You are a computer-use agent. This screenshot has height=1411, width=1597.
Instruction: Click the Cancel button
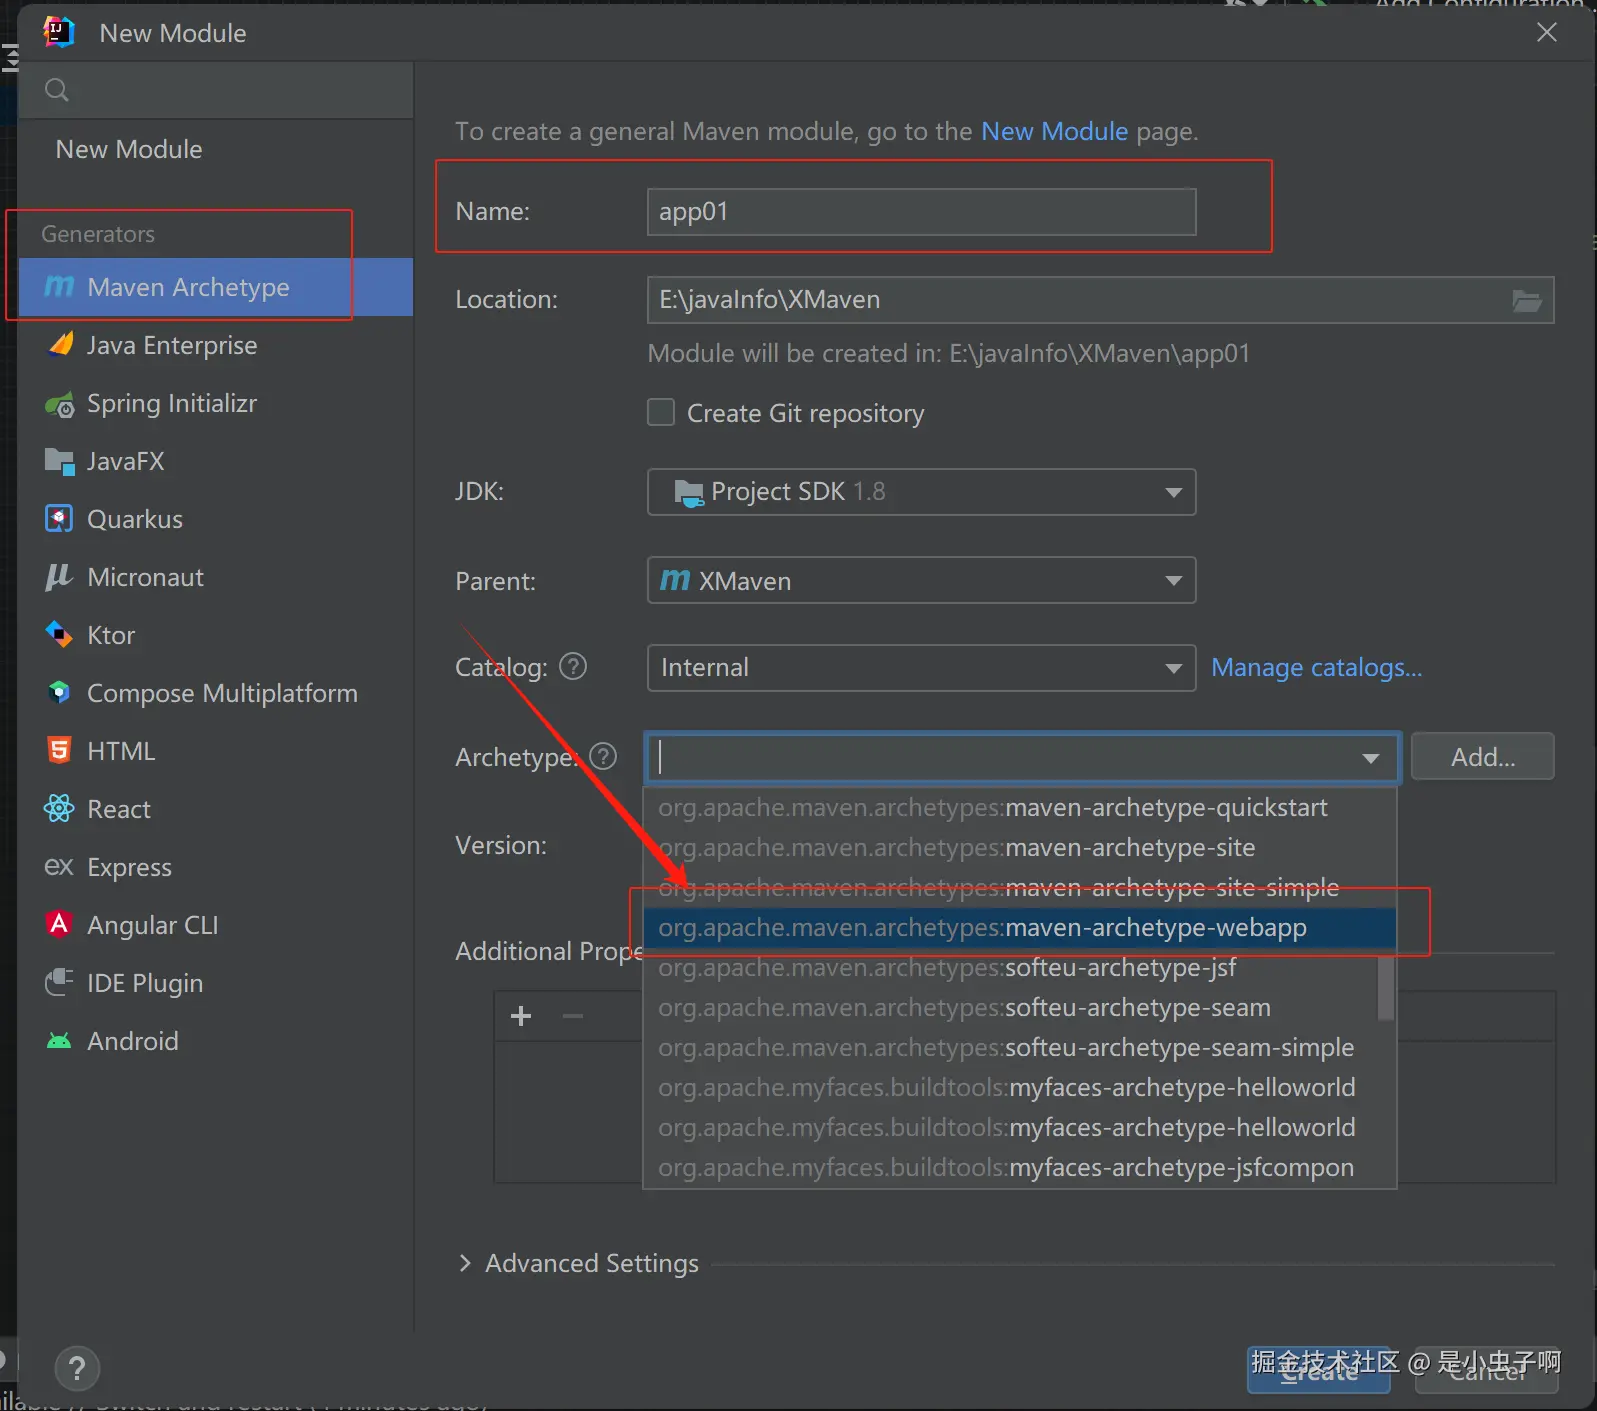(x=1486, y=1370)
